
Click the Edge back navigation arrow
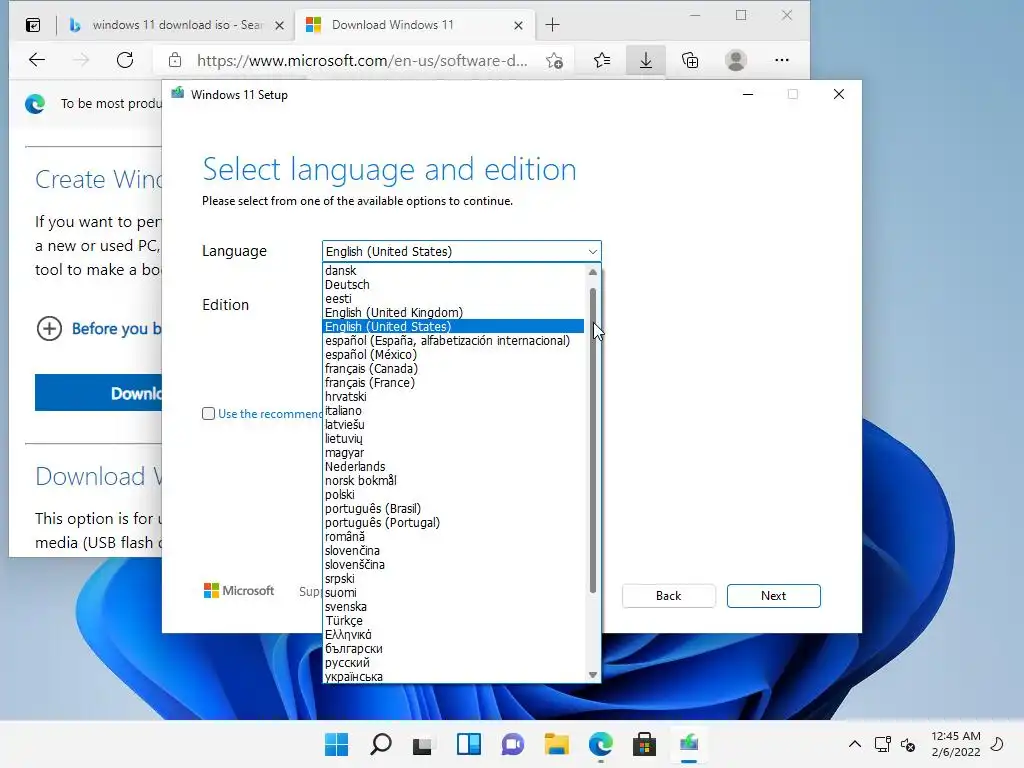(x=37, y=60)
